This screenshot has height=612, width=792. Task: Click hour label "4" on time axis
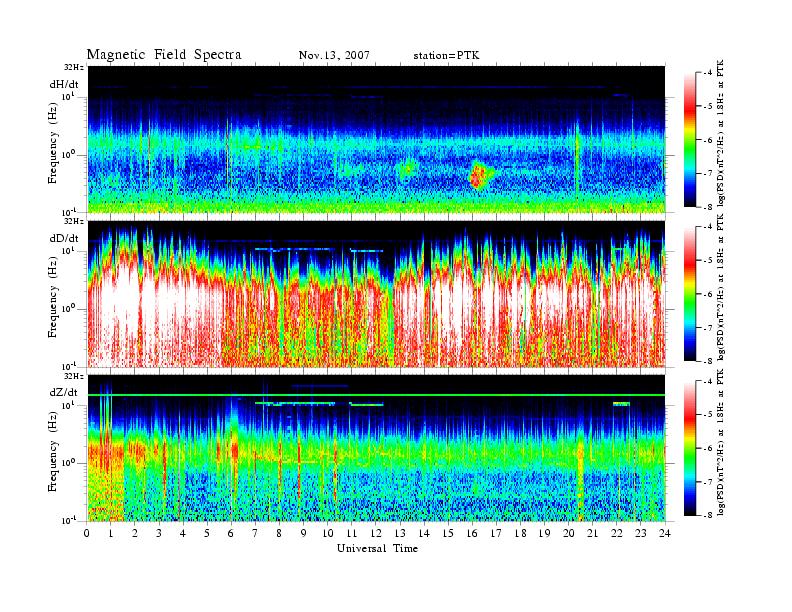(183, 533)
